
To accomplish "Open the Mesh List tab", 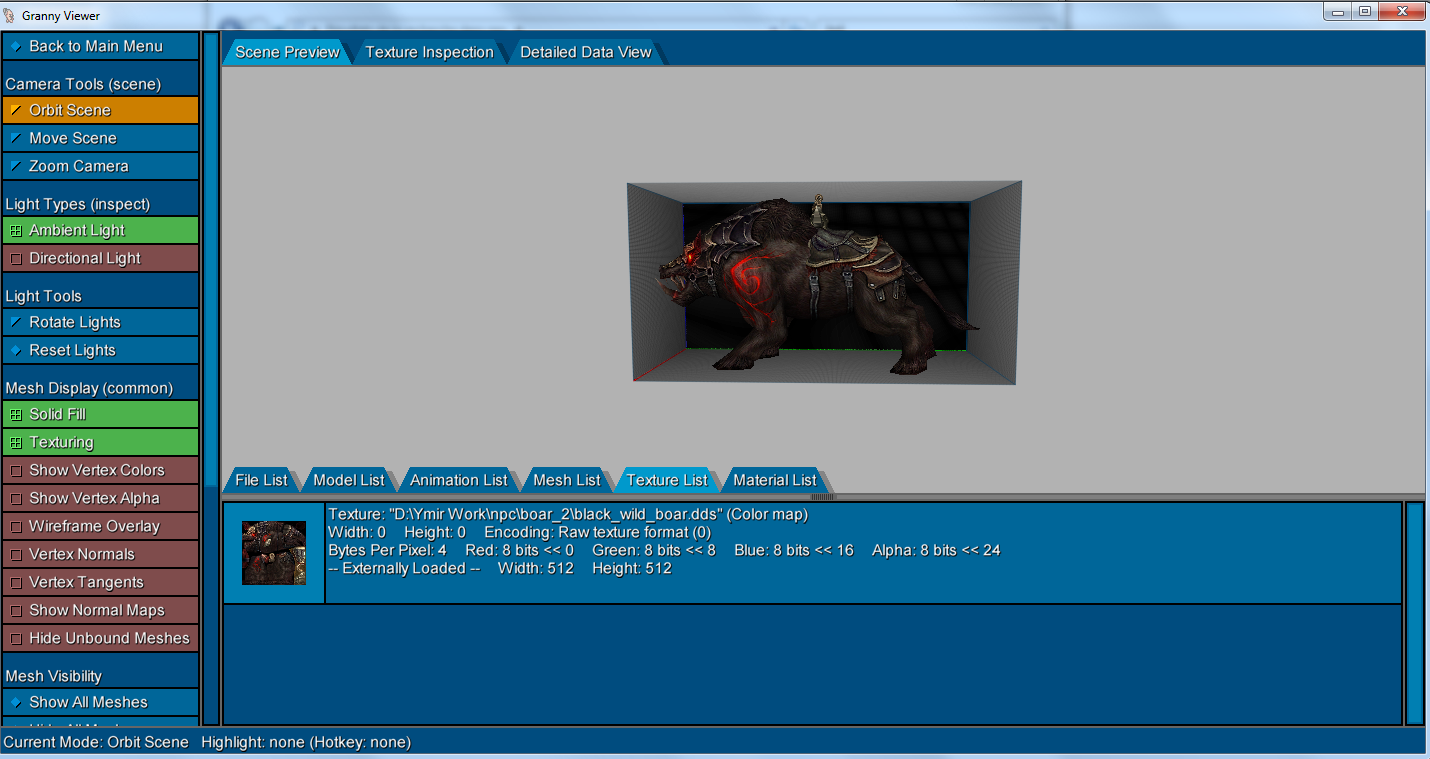I will pyautogui.click(x=567, y=480).
